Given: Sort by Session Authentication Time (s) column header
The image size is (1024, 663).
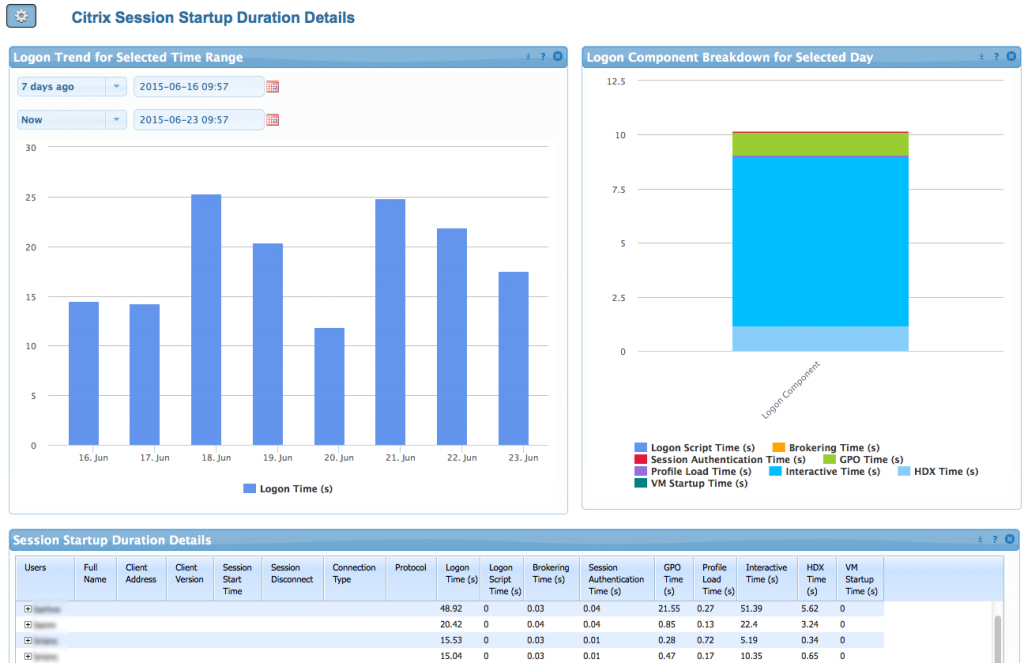Looking at the screenshot, I should pyautogui.click(x=617, y=578).
